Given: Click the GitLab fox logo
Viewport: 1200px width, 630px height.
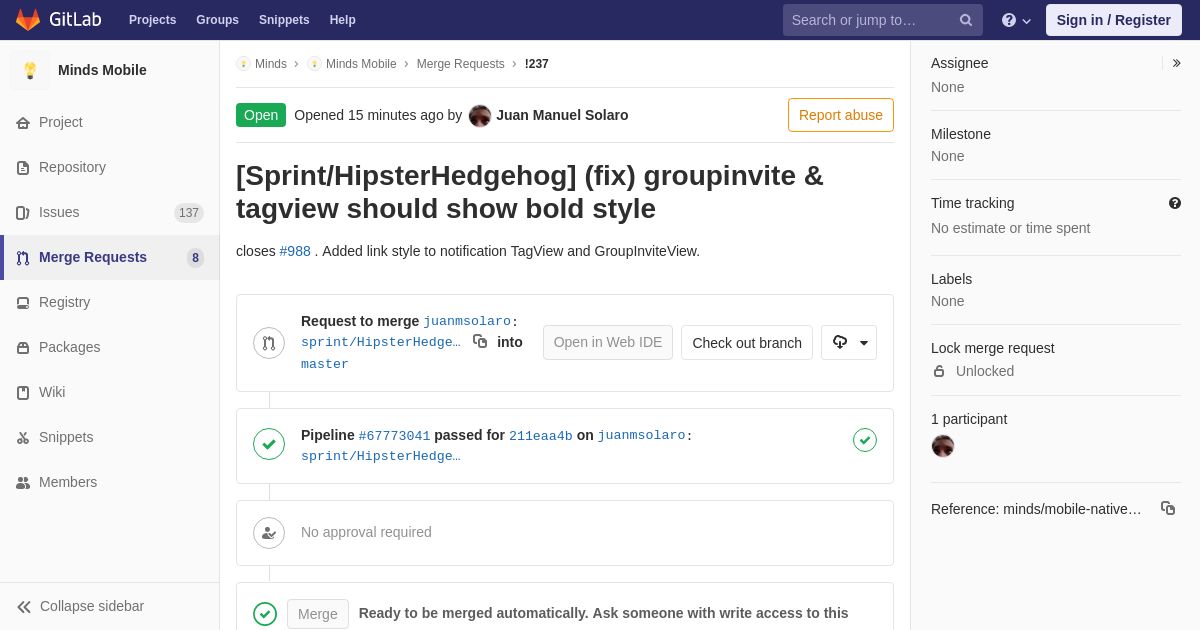Looking at the screenshot, I should click(x=28, y=20).
